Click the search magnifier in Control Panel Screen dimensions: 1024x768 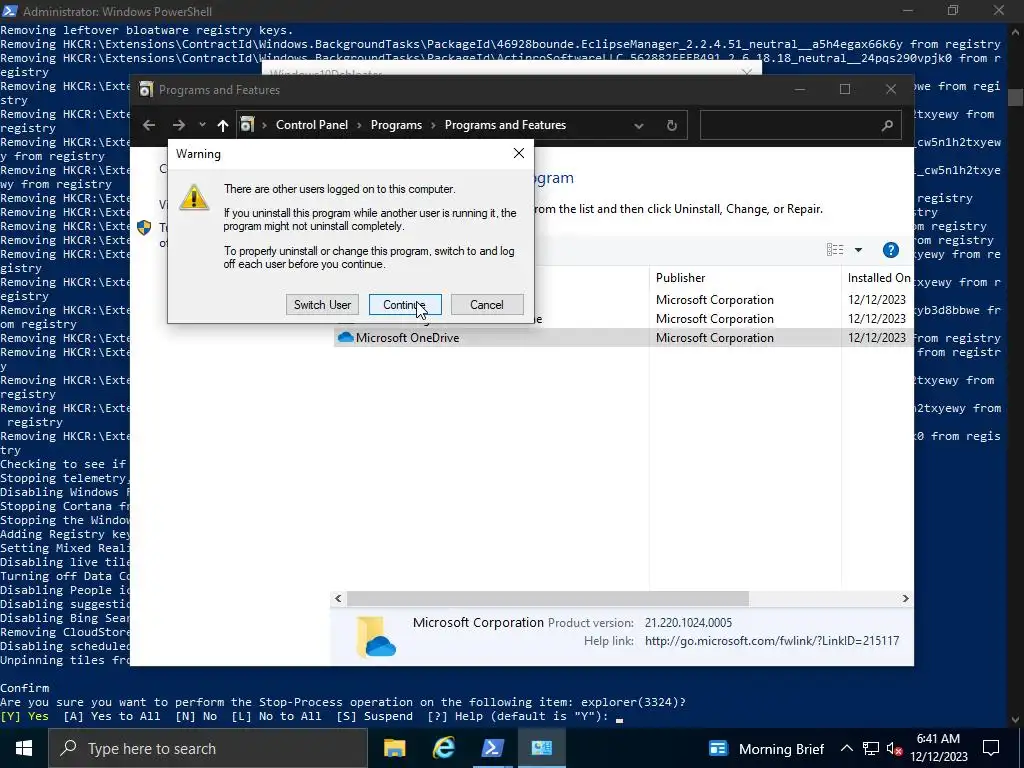(887, 125)
